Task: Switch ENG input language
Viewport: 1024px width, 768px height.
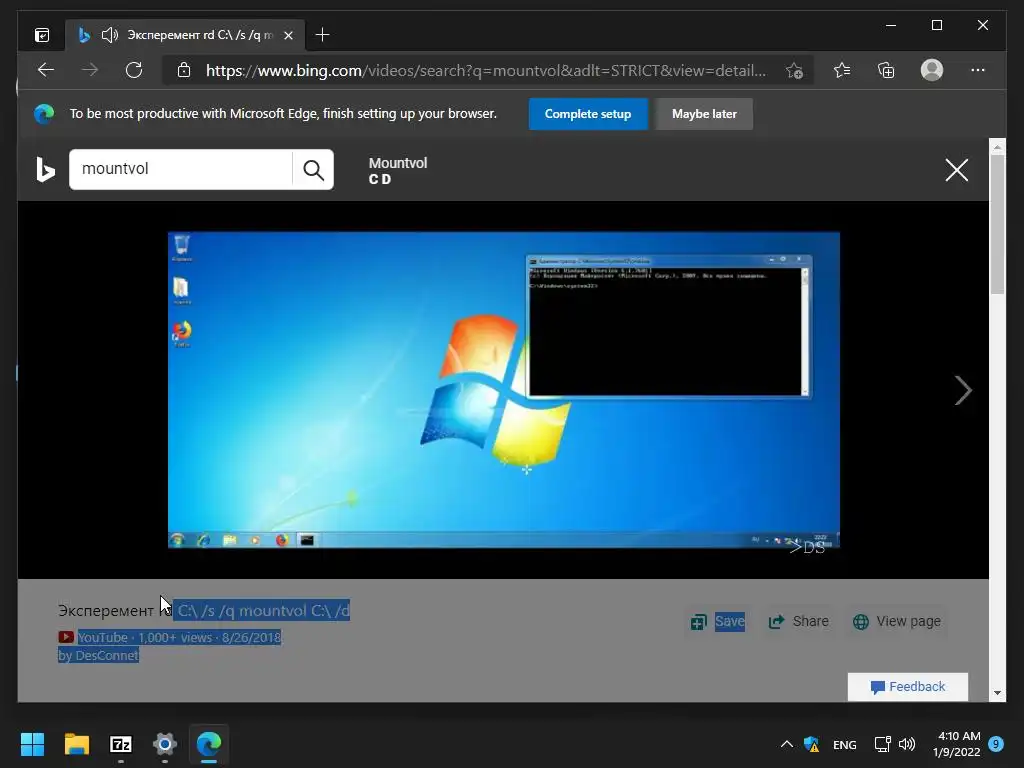Action: tap(844, 744)
